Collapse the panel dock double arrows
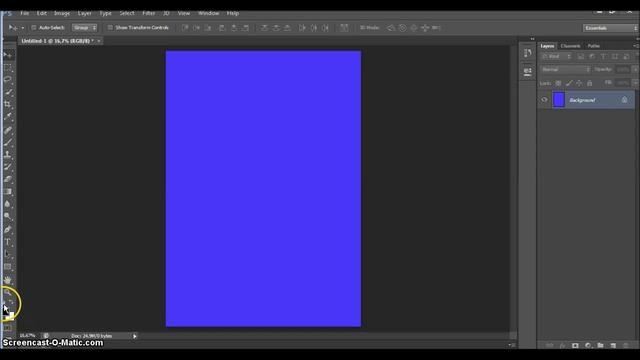The width and height of the screenshot is (640, 360). point(532,39)
